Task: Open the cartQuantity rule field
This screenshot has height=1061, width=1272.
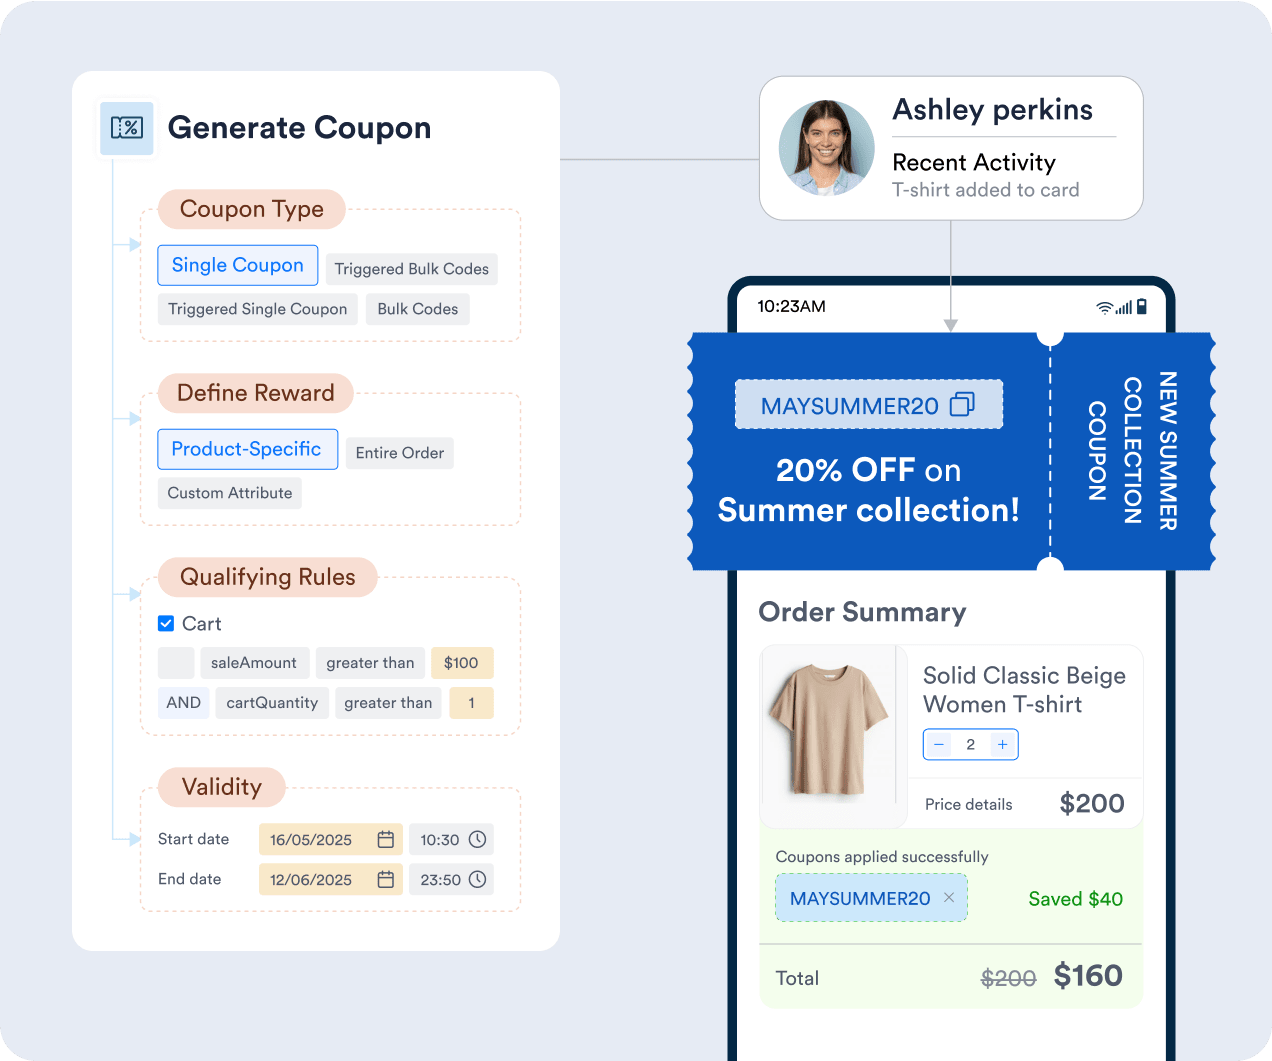Action: [272, 703]
